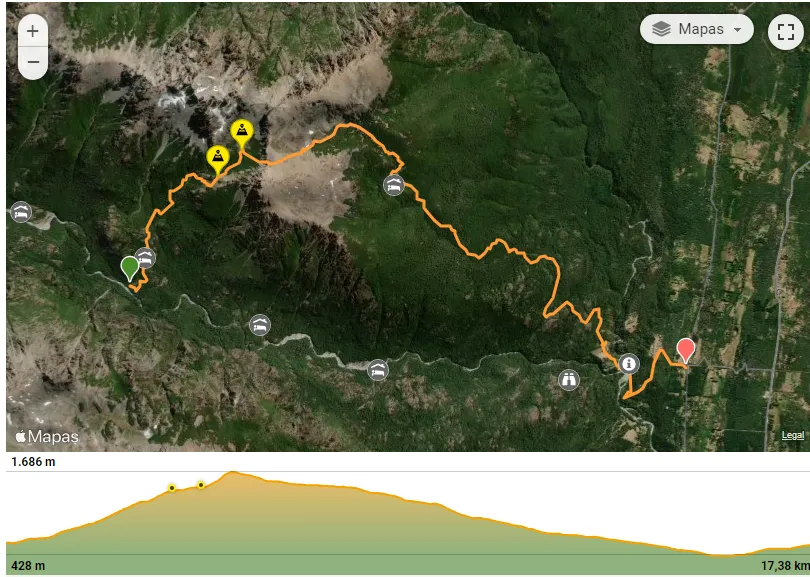Zoom in the map with plus button
Screen dimensions: 810x577
[33, 31]
